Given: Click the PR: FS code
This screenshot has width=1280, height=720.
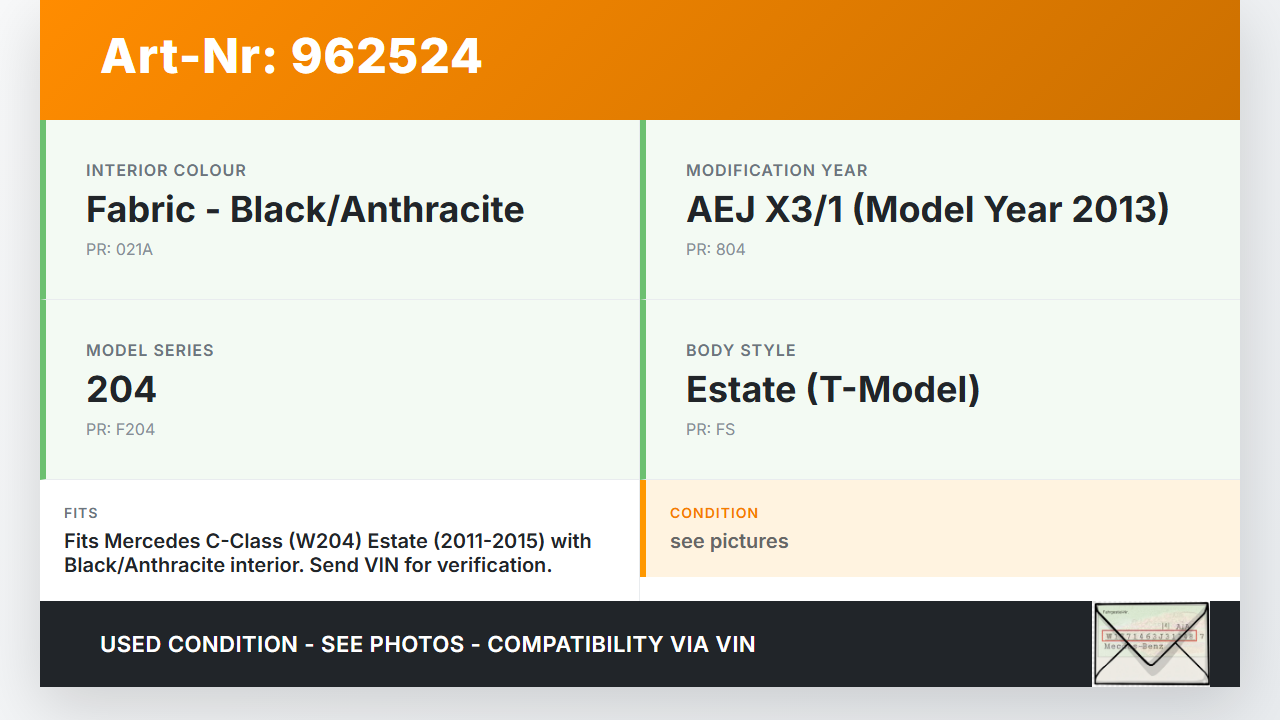Looking at the screenshot, I should click(x=710, y=430).
